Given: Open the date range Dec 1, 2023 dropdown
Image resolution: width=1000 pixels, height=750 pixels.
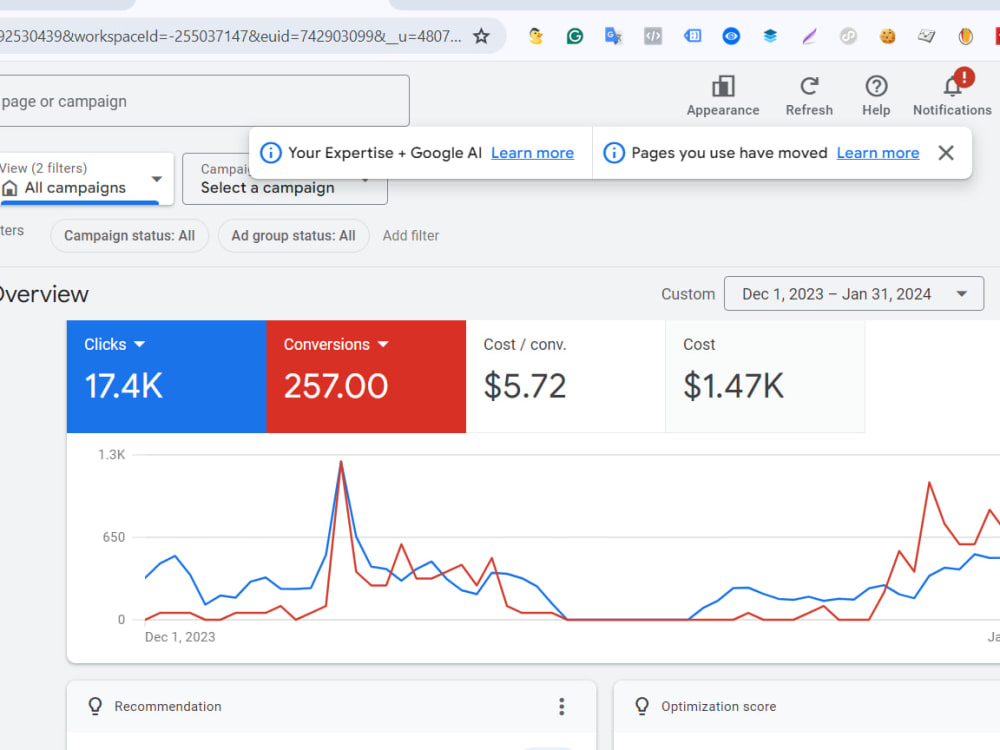Looking at the screenshot, I should (854, 294).
